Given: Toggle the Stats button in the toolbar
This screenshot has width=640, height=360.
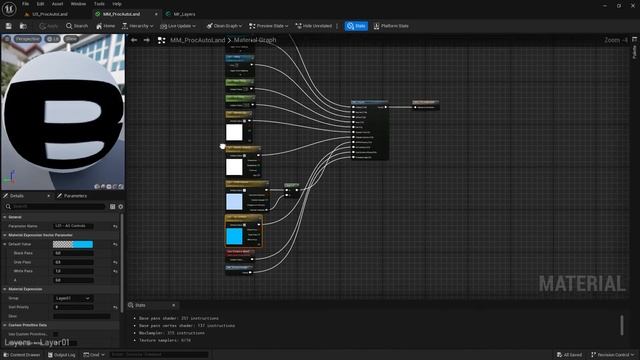Looking at the screenshot, I should pos(356,26).
